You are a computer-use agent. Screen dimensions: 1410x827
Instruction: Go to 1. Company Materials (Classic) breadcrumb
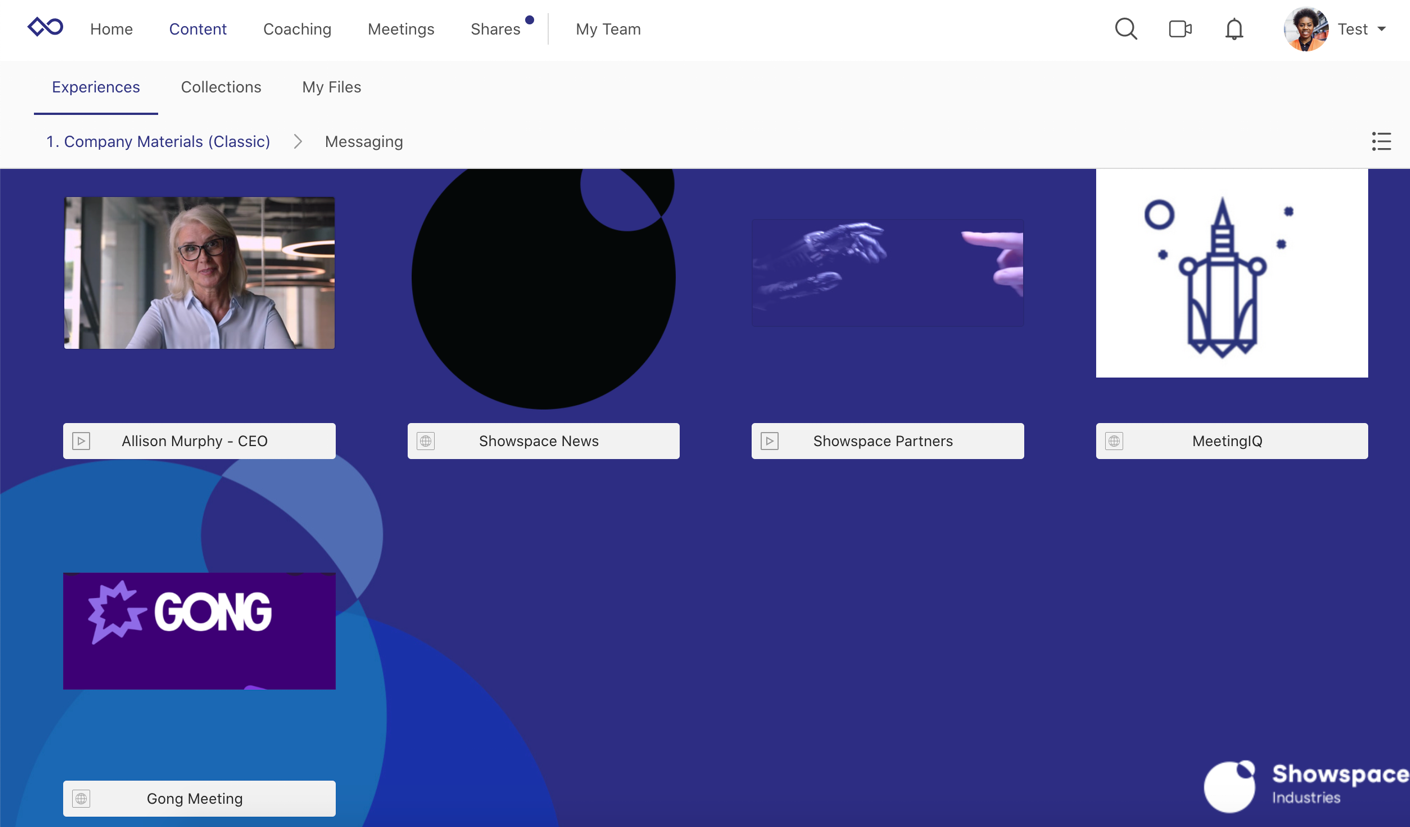click(158, 142)
